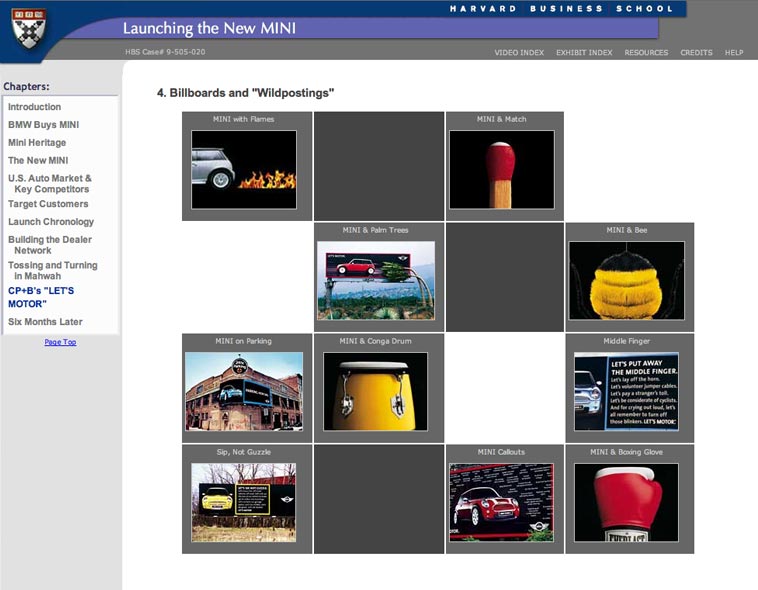758x590 pixels.
Task: Open the MINI Callouts thumbnail
Action: (x=501, y=502)
